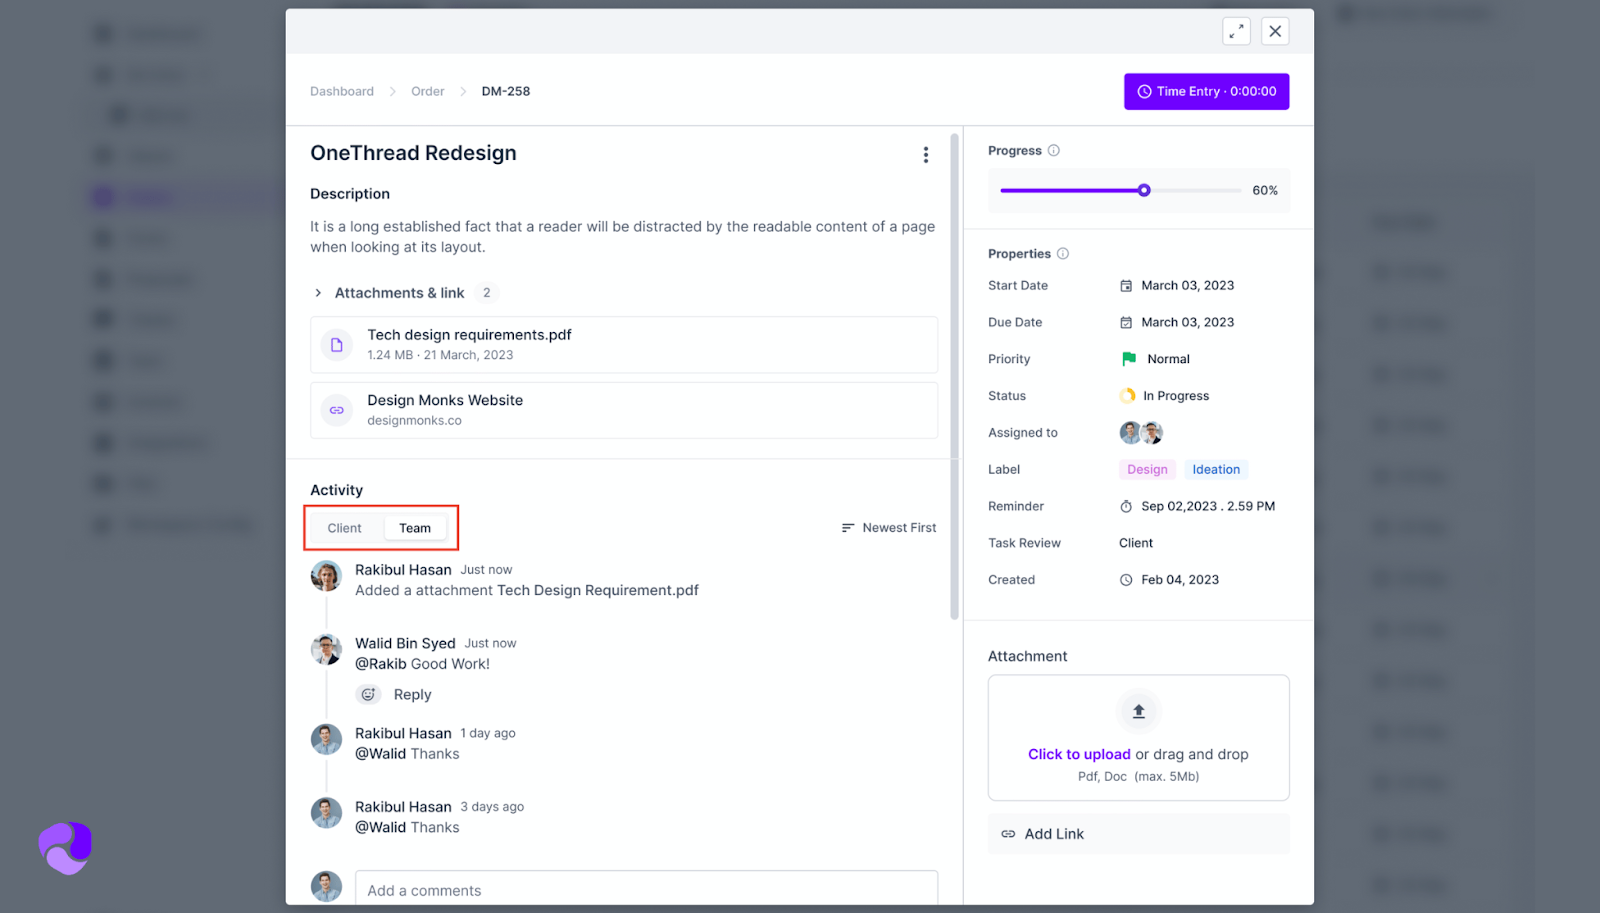The image size is (1600, 913).
Task: Switch Activity view to Client
Action: coord(345,529)
